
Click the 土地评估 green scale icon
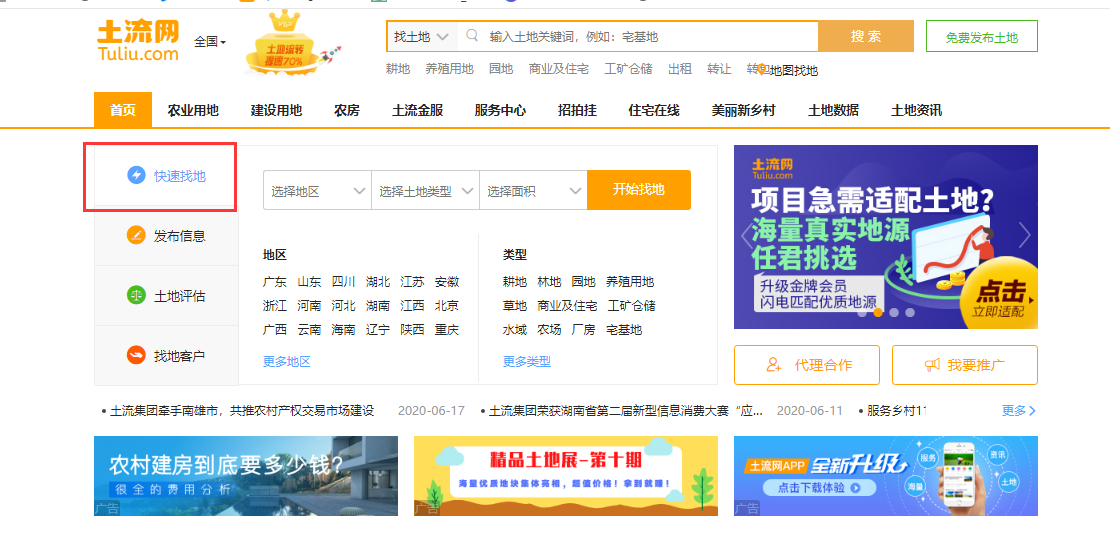click(136, 296)
